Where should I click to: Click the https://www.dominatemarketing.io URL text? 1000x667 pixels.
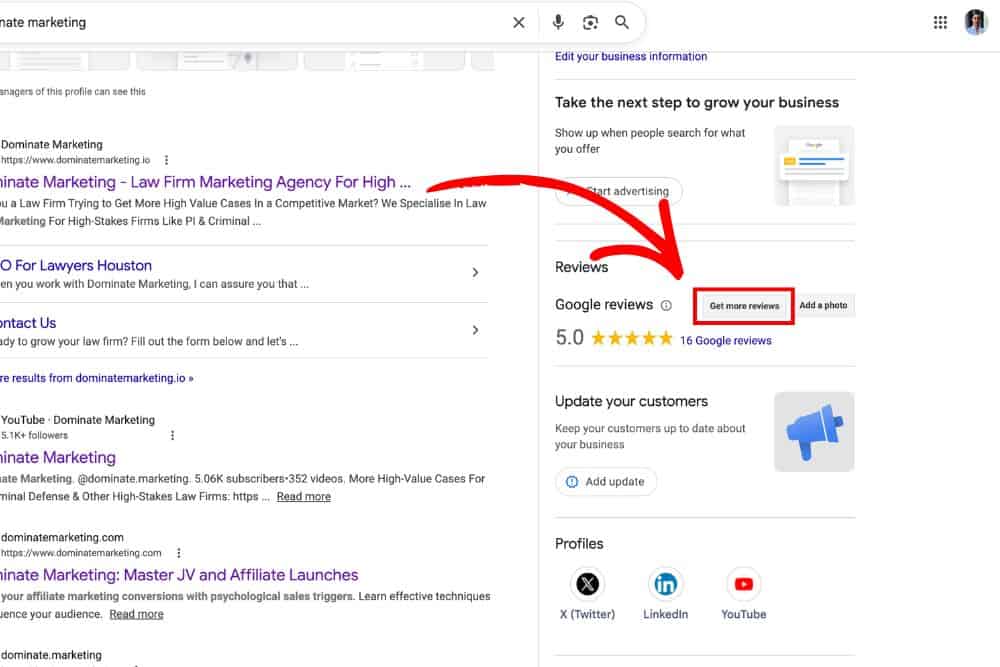click(x=75, y=160)
